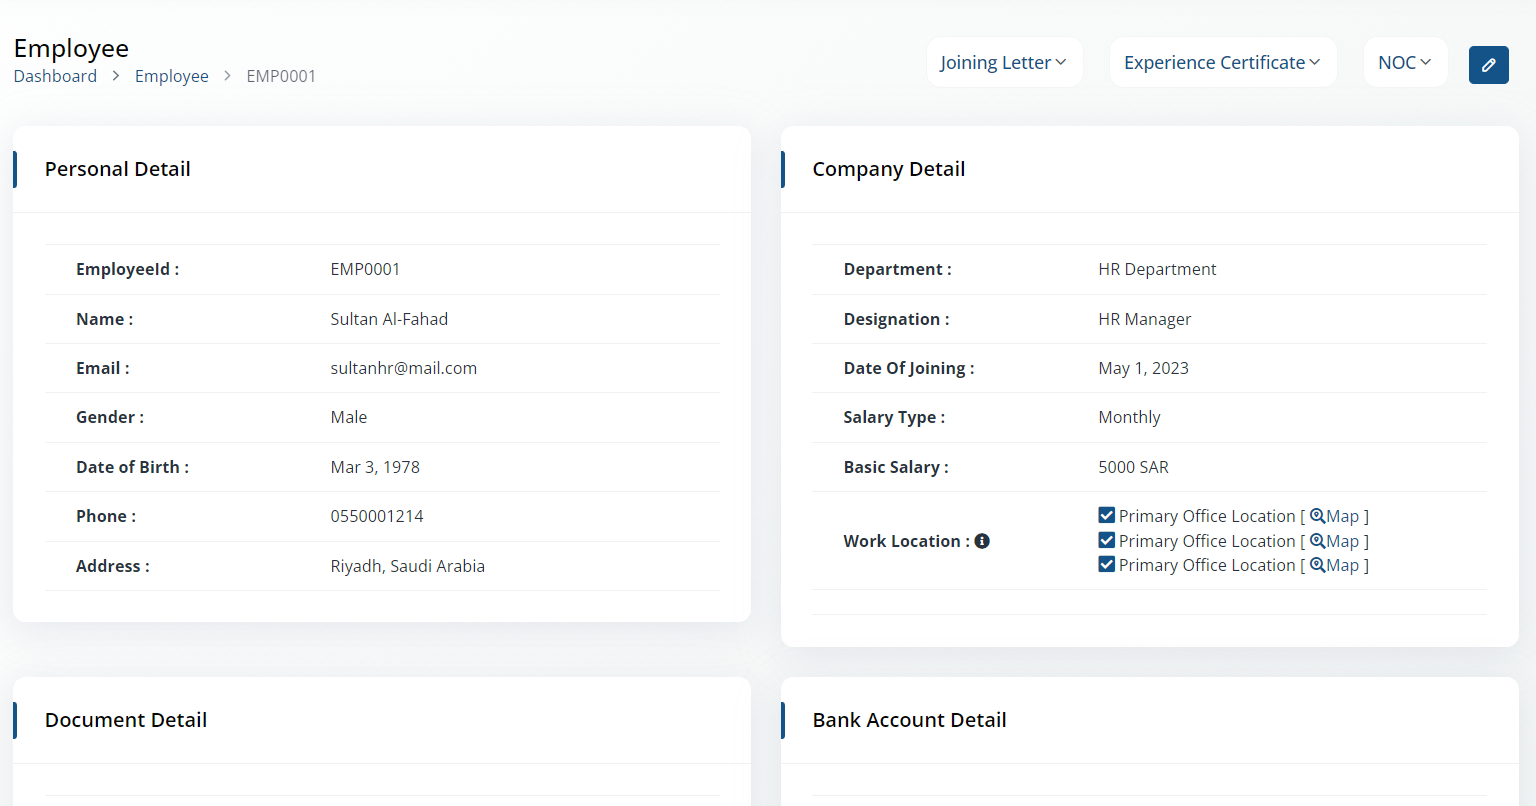Uncheck the second Primary Office Location checkbox
The width and height of the screenshot is (1536, 806).
(x=1106, y=540)
